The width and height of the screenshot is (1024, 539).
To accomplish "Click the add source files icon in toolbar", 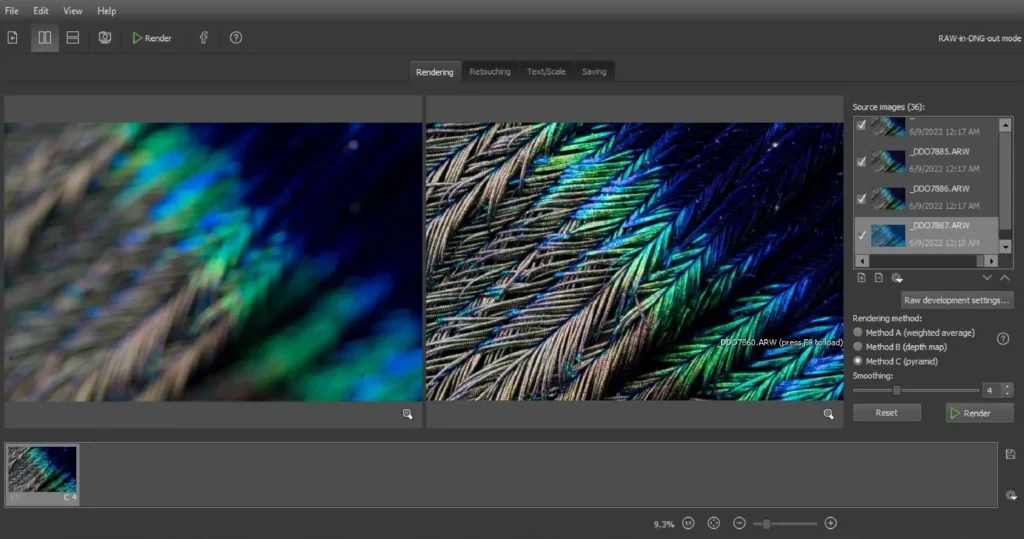I will 12,38.
